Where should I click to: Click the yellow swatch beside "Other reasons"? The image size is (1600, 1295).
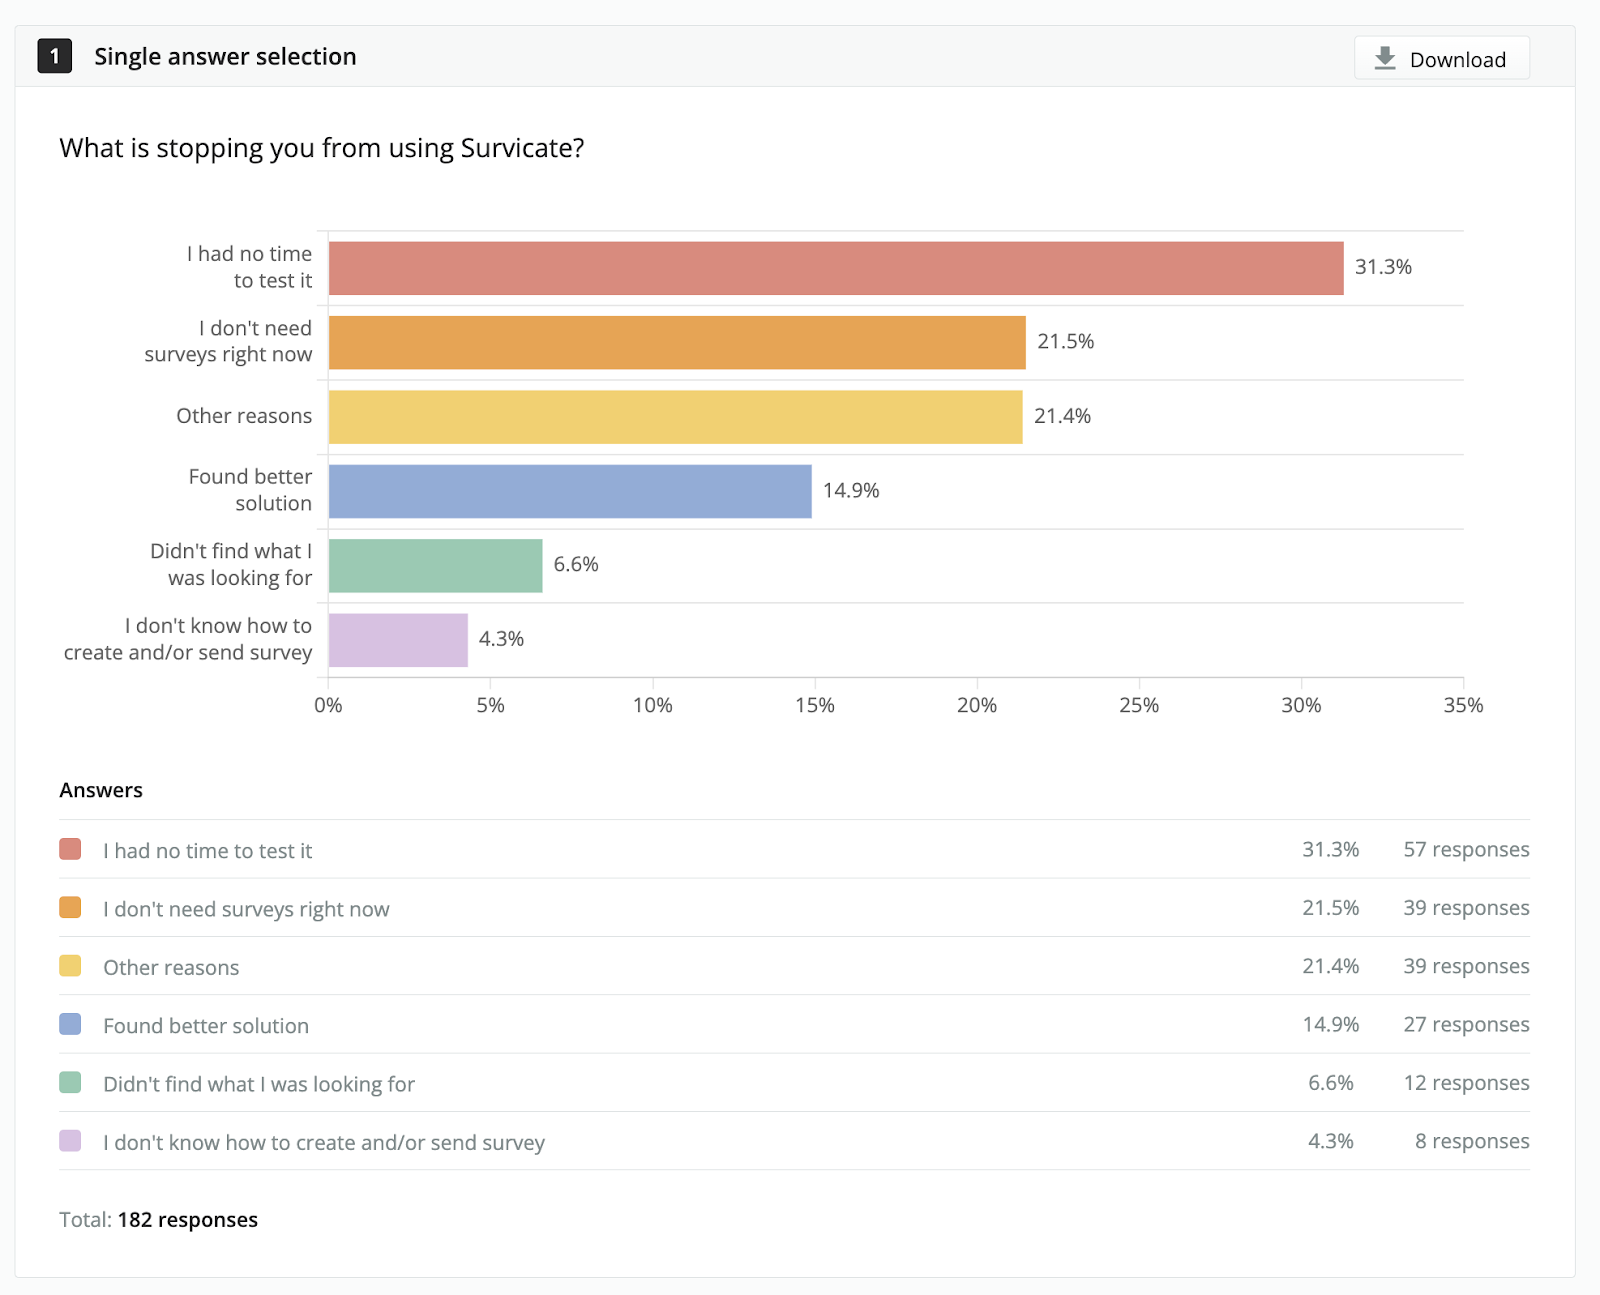point(70,965)
